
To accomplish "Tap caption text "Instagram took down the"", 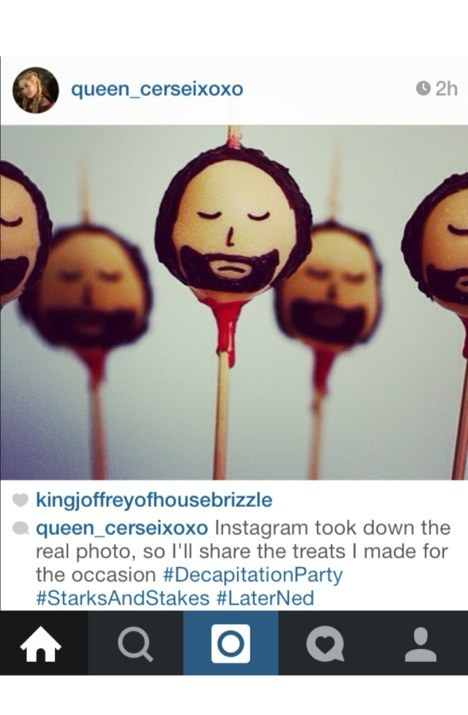I will tap(333, 528).
